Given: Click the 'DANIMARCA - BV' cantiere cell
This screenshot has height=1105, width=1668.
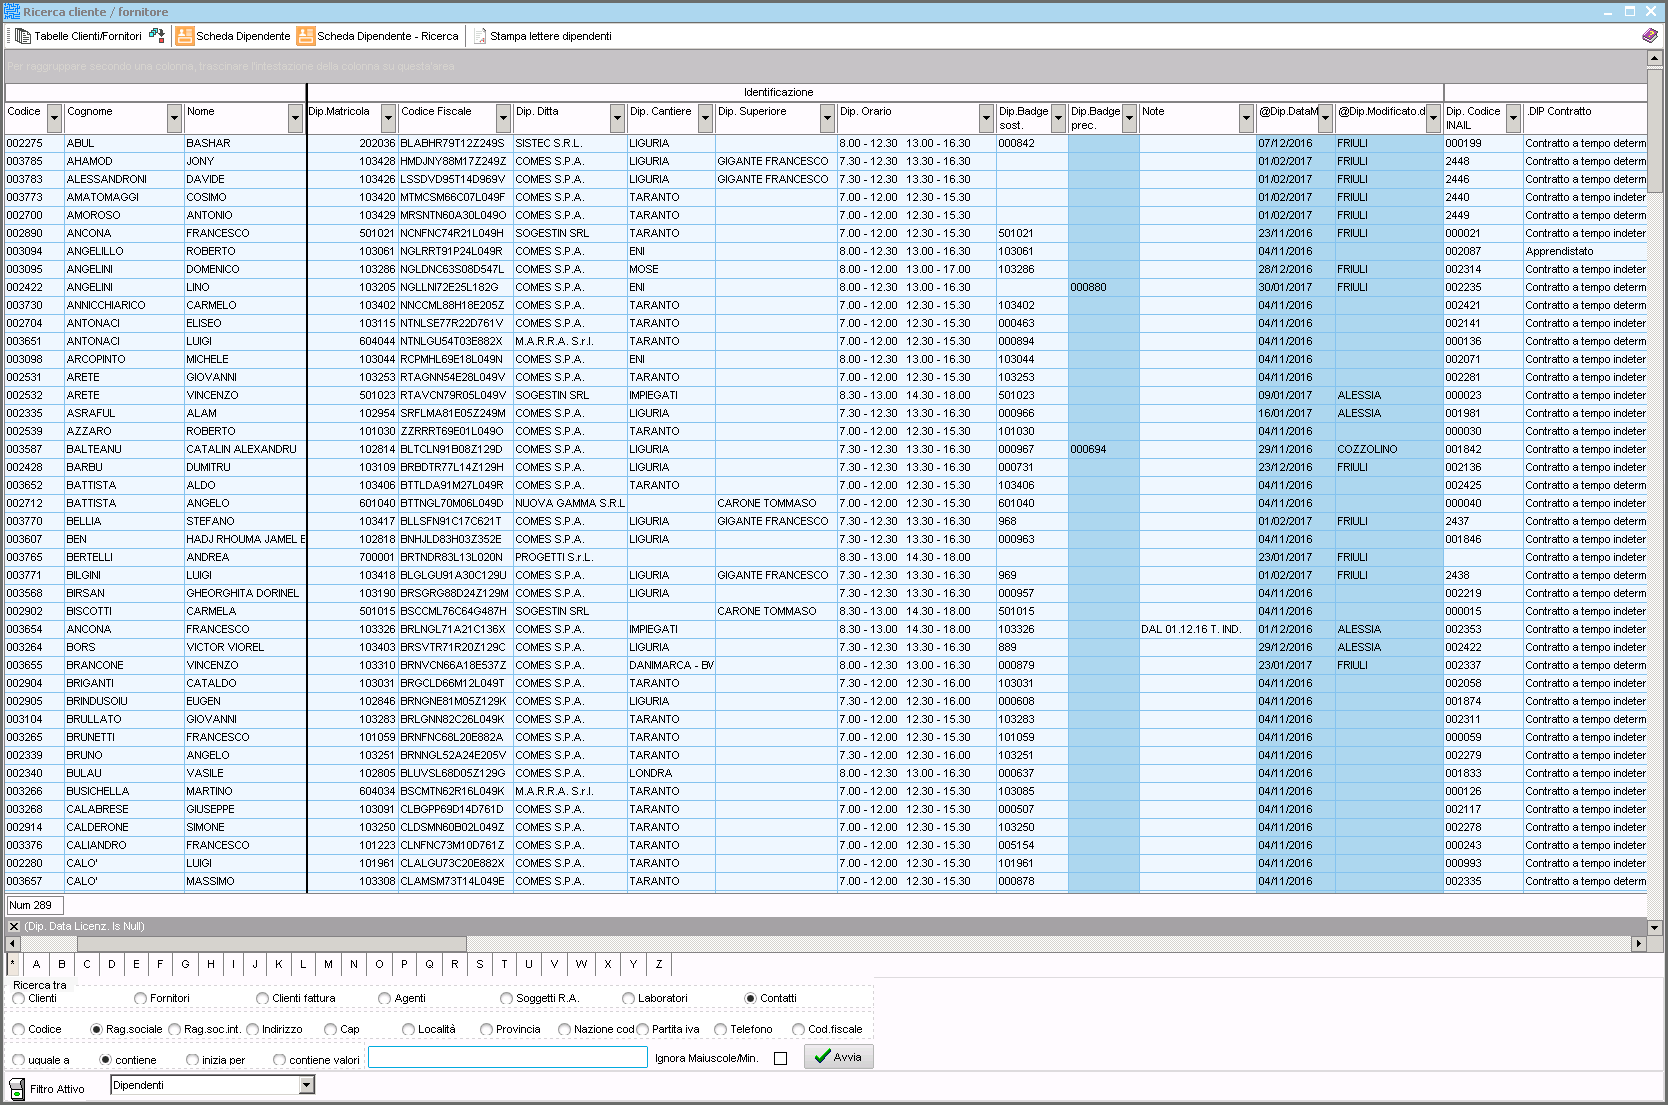Looking at the screenshot, I should [x=671, y=665].
